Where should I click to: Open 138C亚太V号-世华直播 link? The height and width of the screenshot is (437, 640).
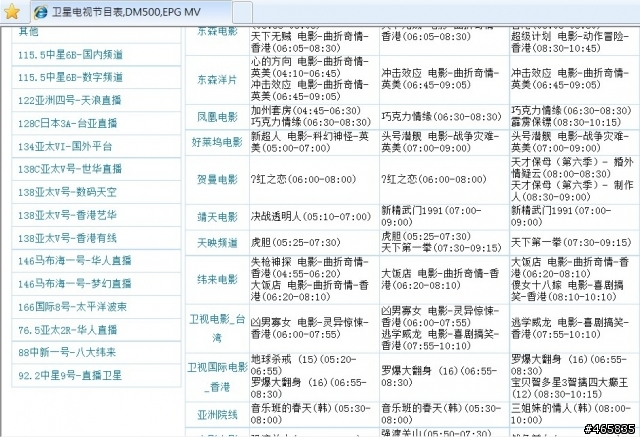(70, 169)
